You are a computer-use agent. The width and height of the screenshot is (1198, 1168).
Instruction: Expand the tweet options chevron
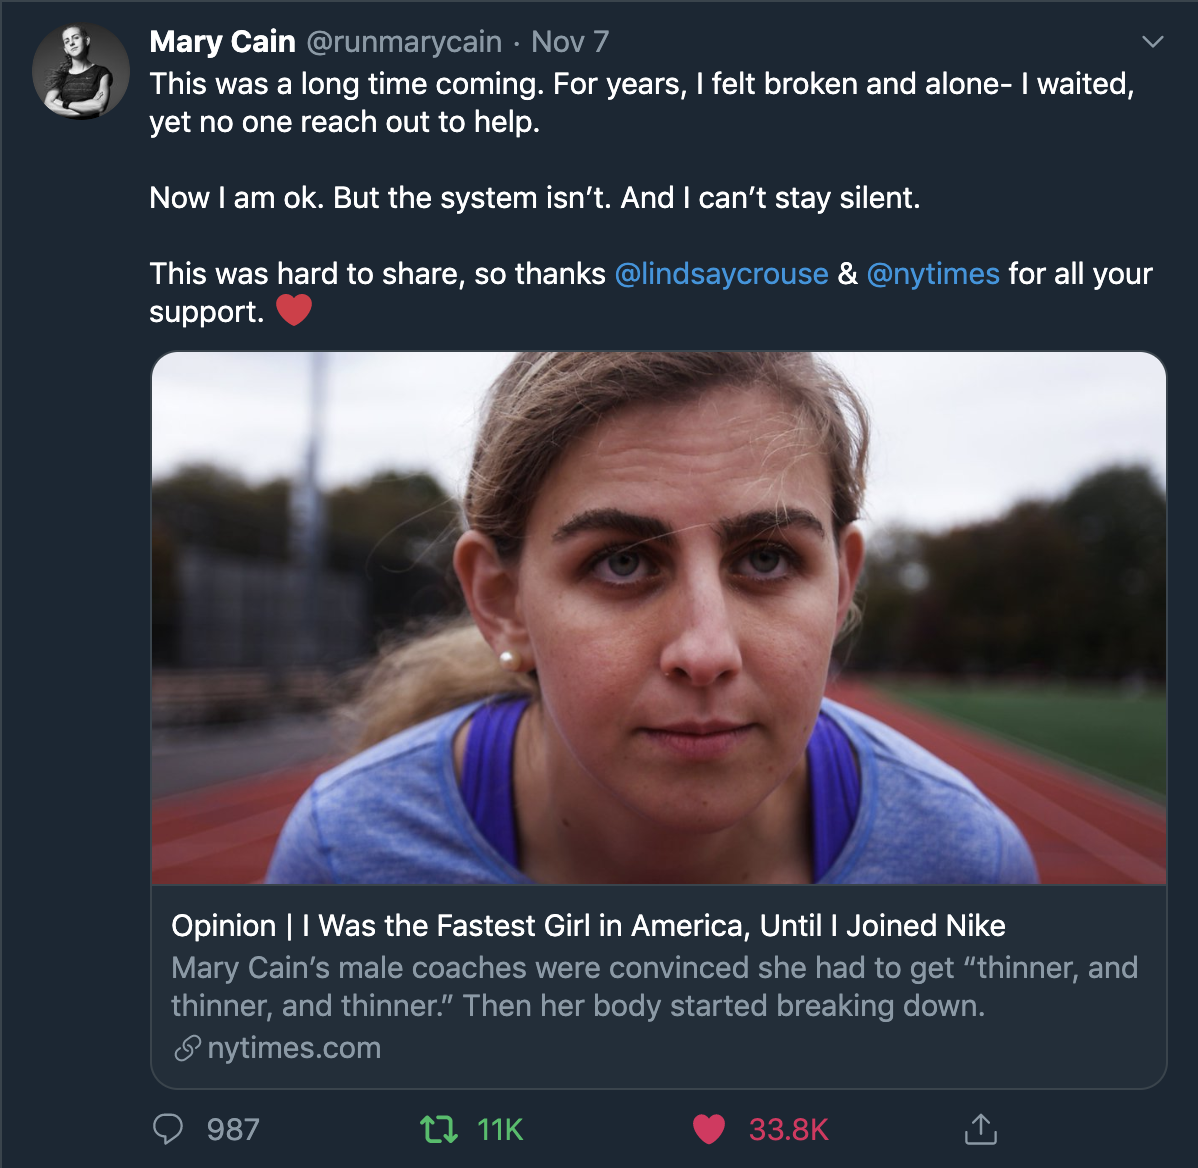click(x=1153, y=42)
